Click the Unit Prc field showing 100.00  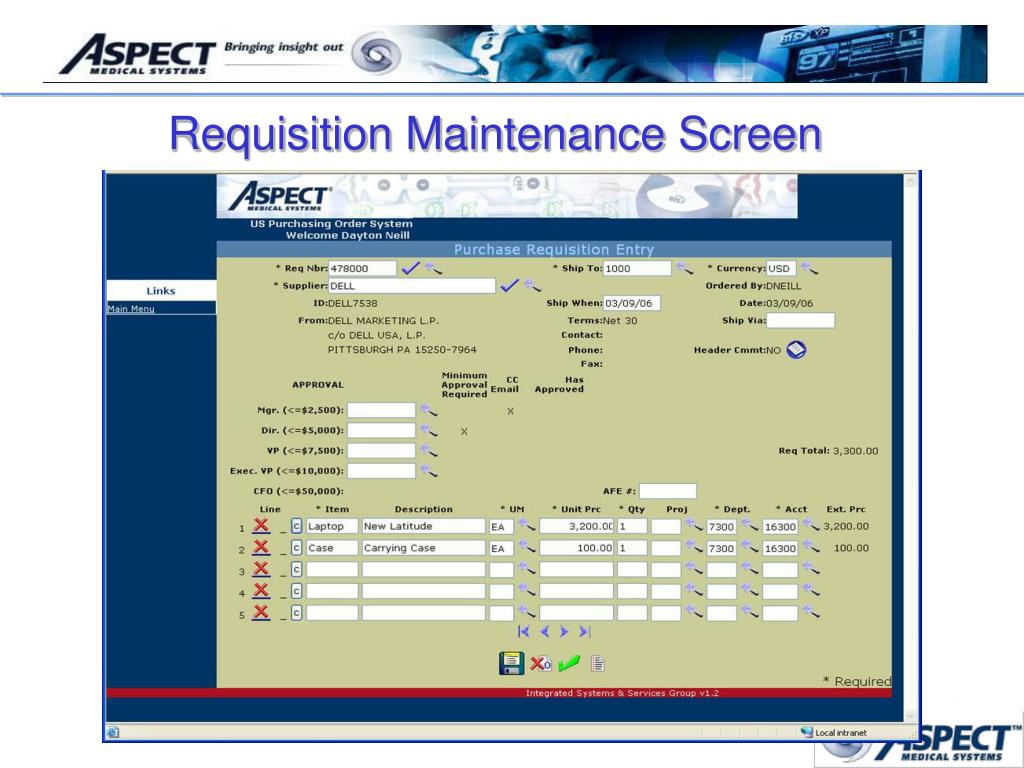pos(577,548)
